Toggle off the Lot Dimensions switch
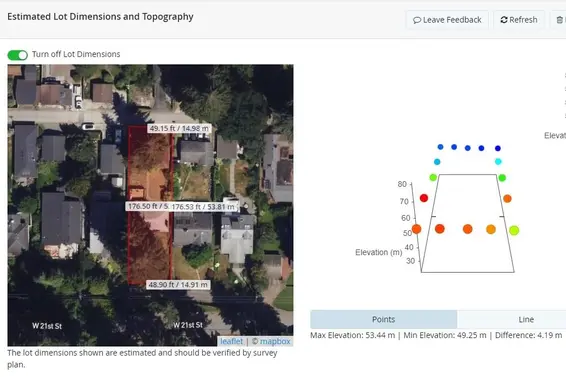 click(x=17, y=55)
